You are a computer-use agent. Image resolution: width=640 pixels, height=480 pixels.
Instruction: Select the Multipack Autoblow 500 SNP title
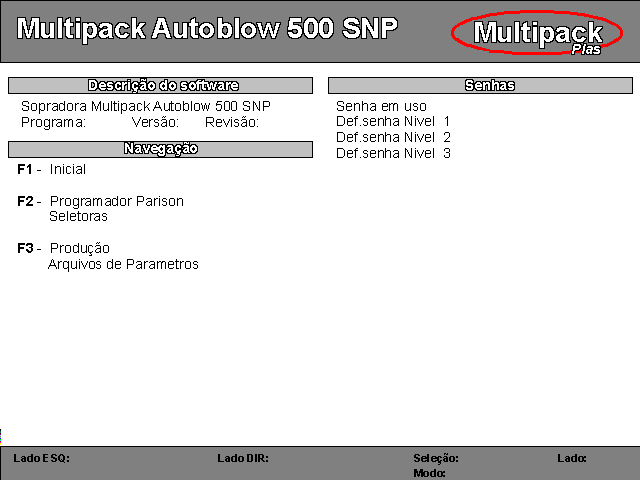[x=207, y=29]
